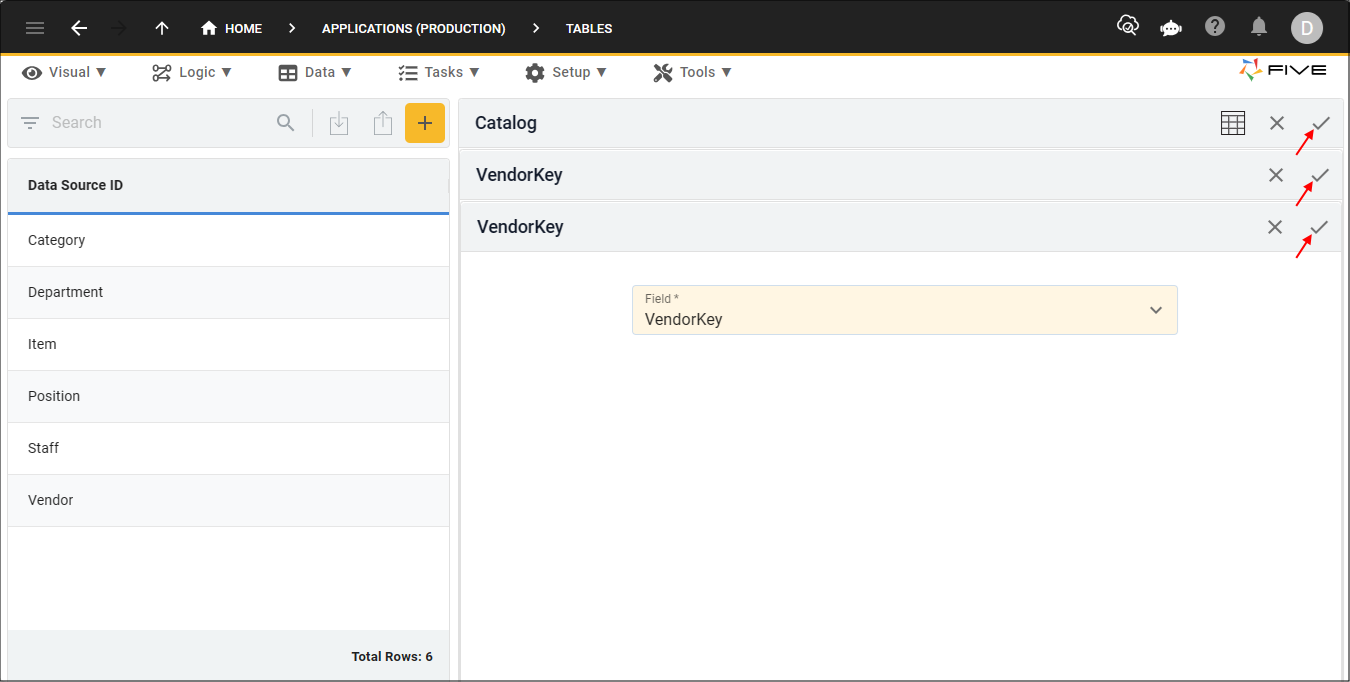Open the Setup menu
Screen dimensions: 1350x682
[566, 72]
